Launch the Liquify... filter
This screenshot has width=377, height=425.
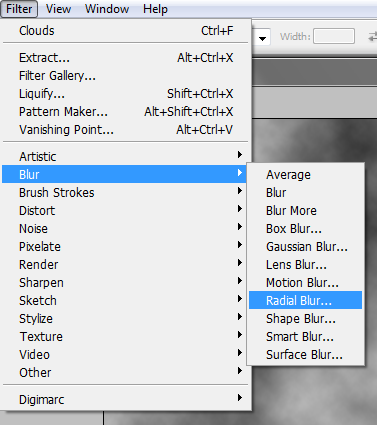coord(126,94)
